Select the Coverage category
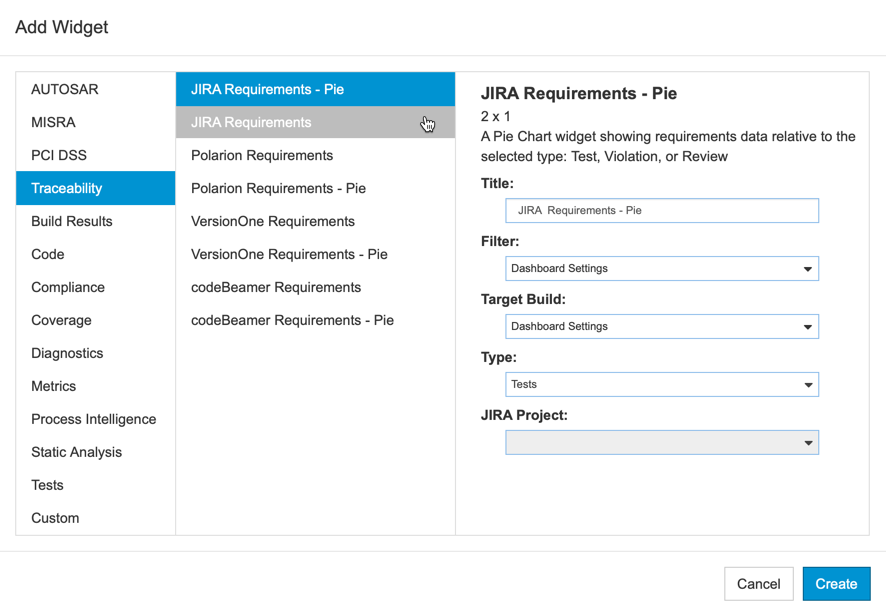 [95, 320]
